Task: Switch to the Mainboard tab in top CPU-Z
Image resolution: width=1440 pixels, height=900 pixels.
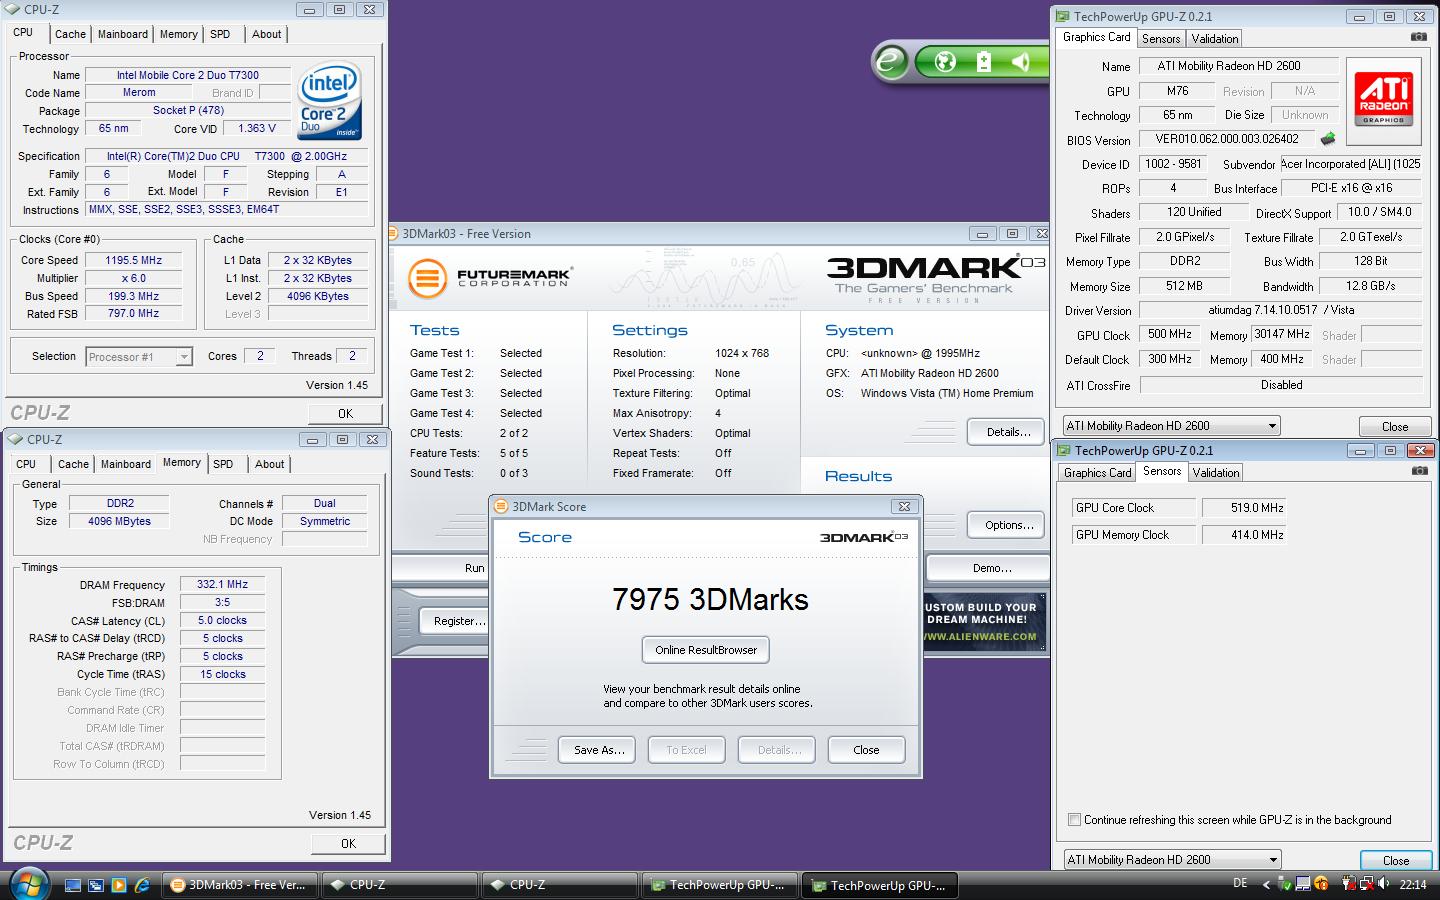Action: 122,34
